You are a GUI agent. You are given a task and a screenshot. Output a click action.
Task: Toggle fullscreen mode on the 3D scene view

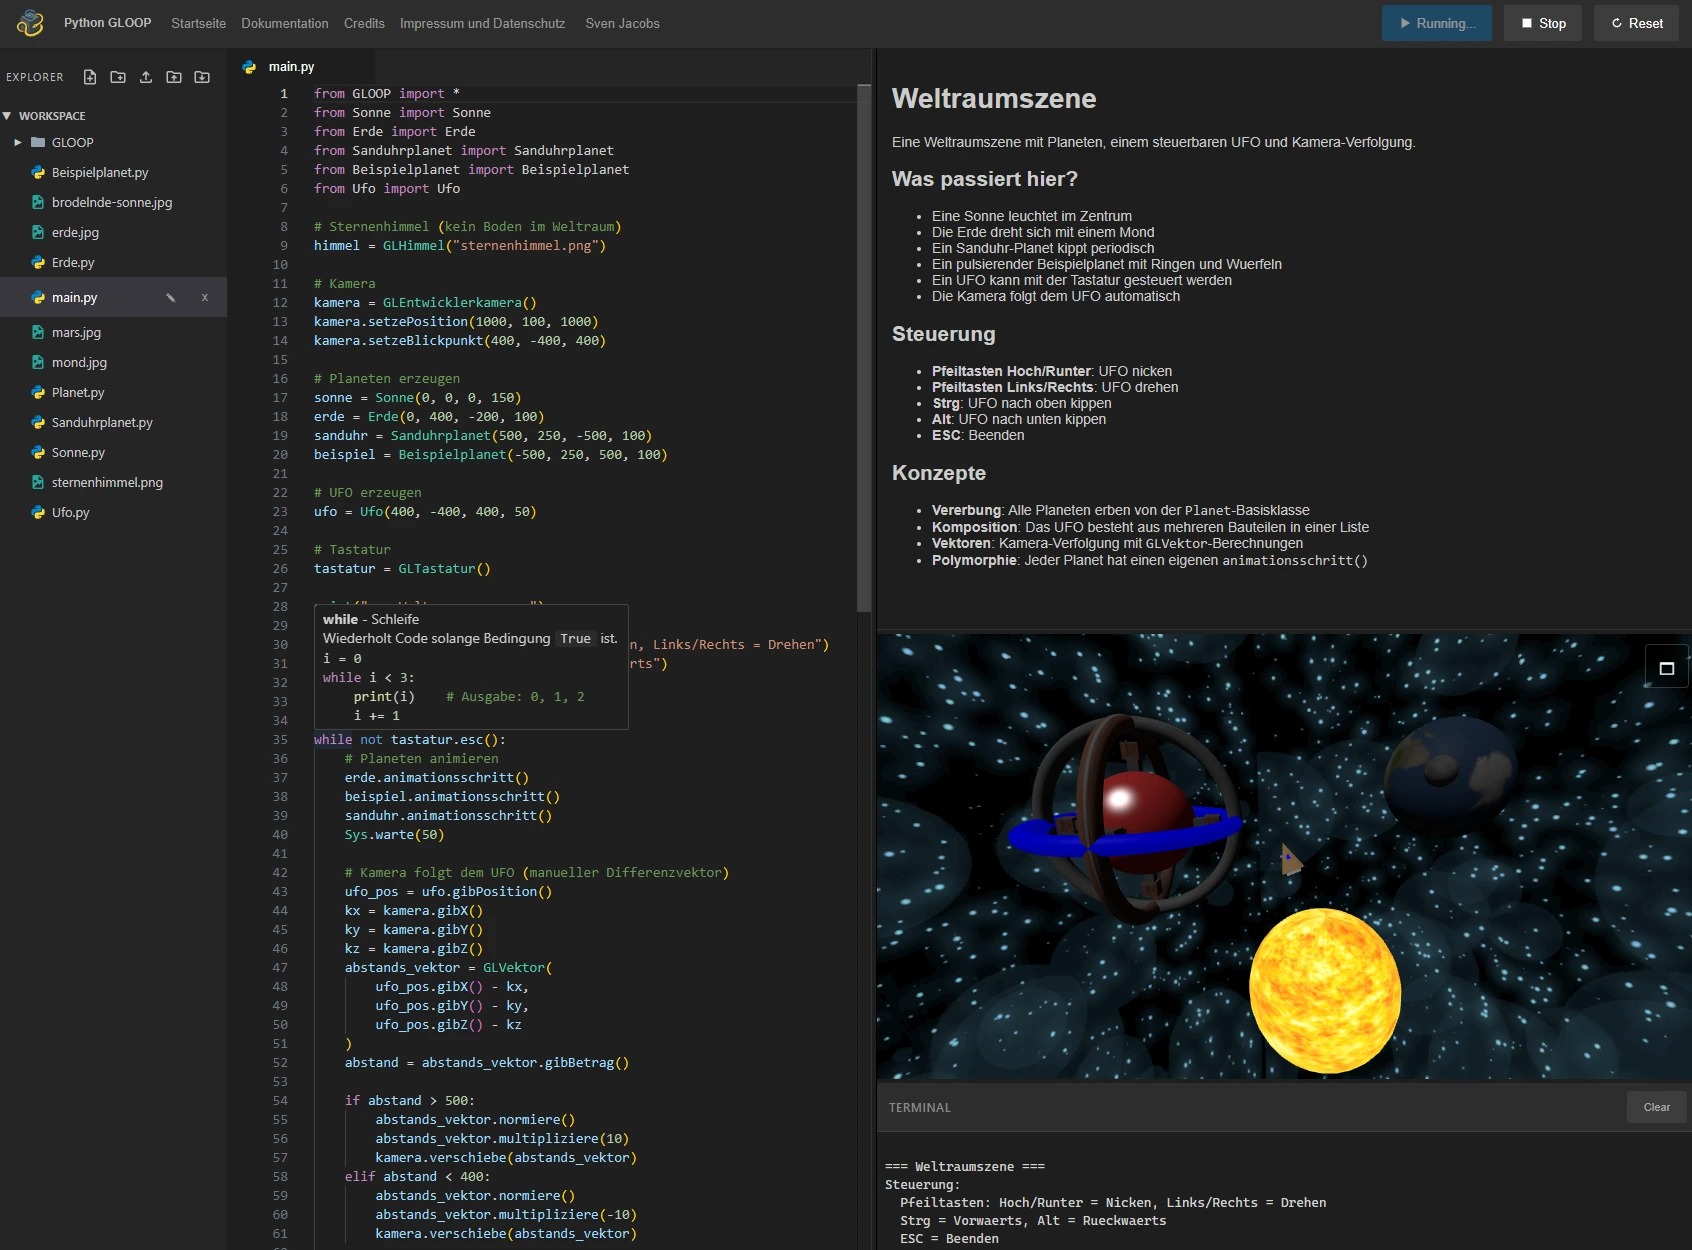[x=1666, y=668]
